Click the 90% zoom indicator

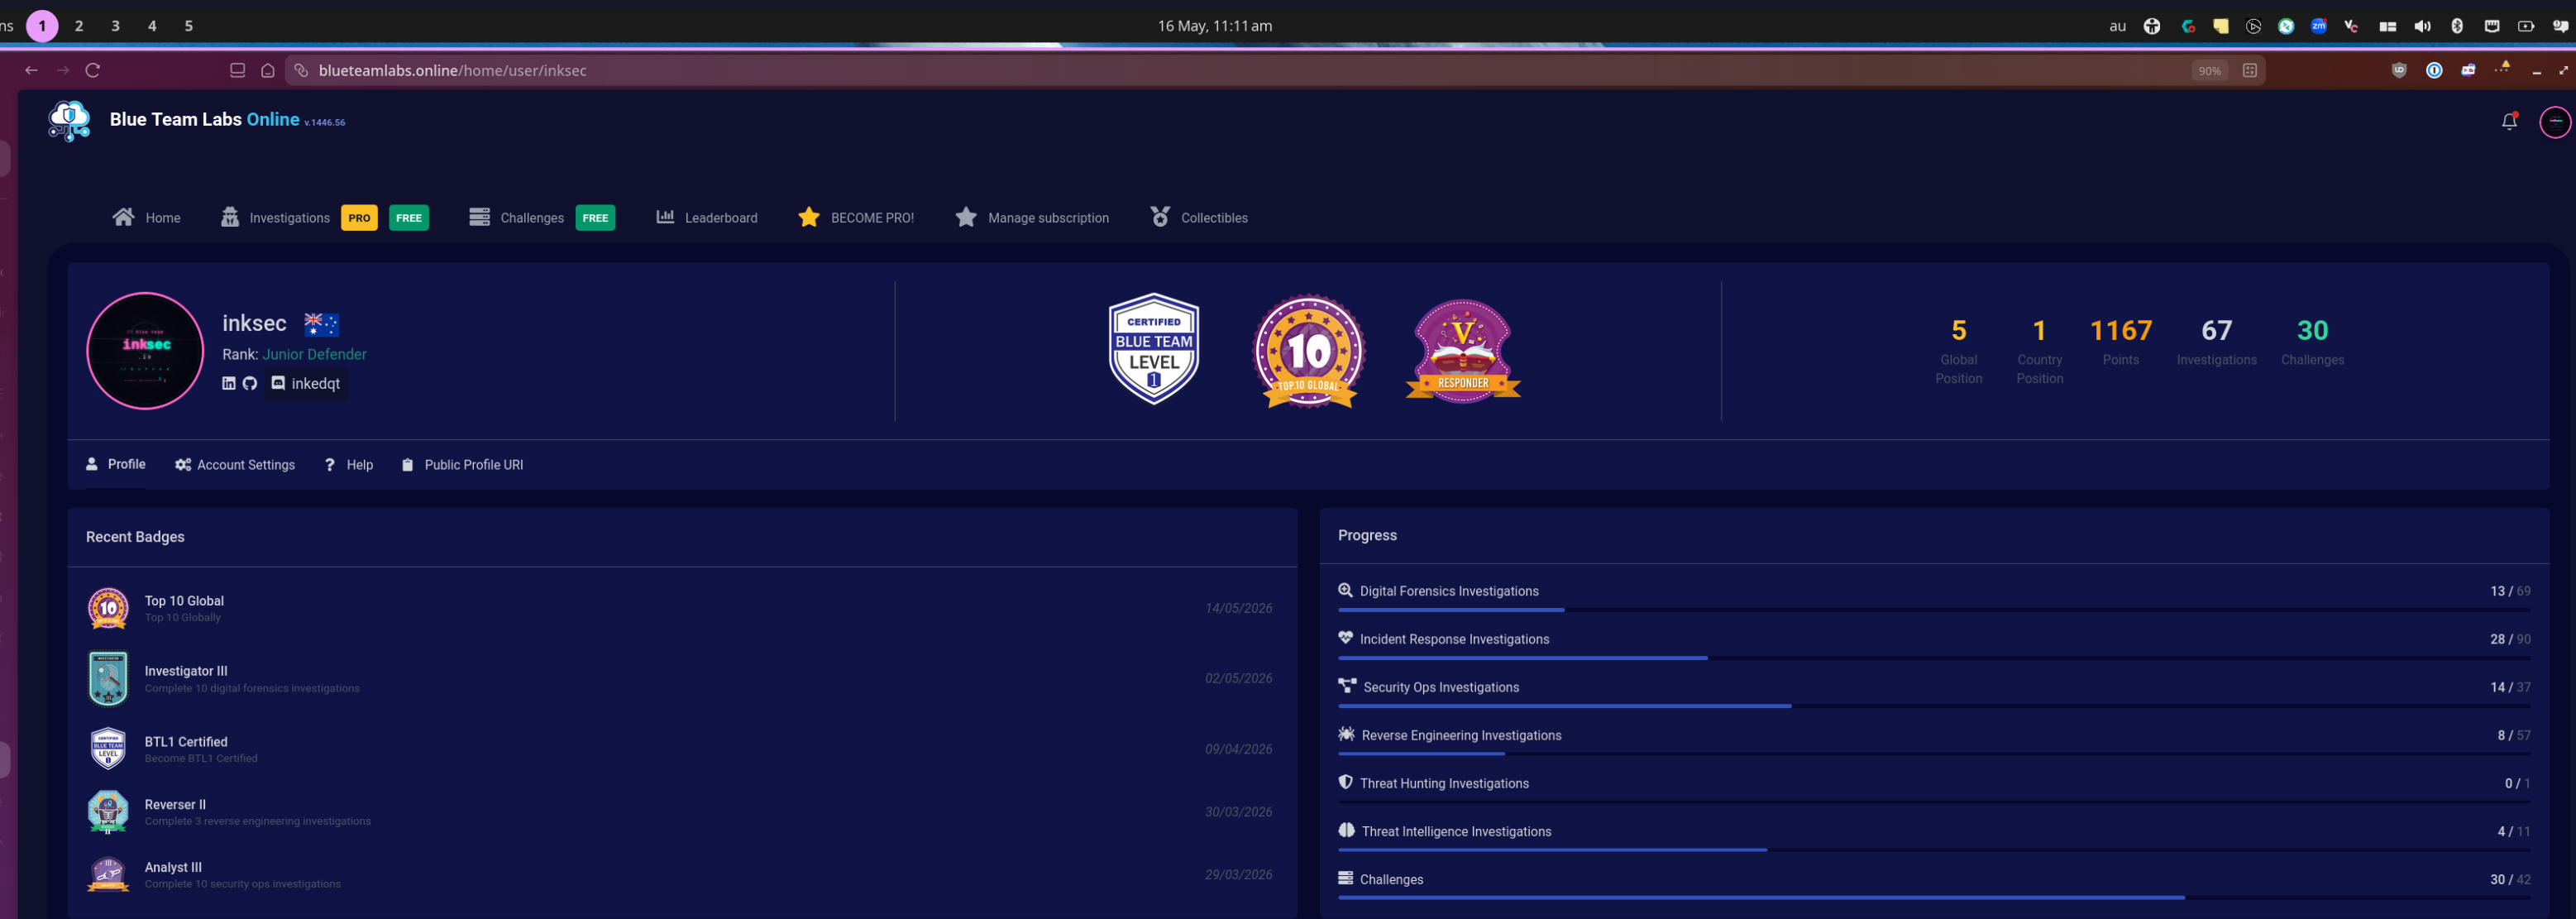2209,71
